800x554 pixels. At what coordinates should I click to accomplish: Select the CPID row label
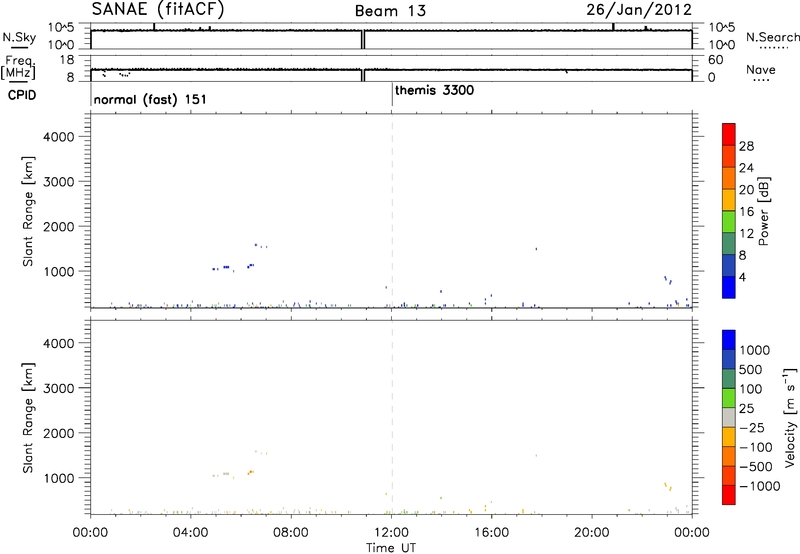(x=22, y=95)
